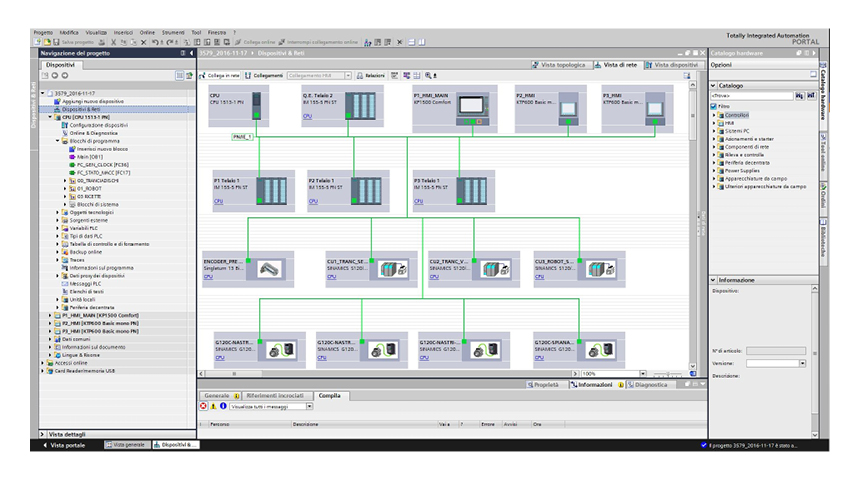The width and height of the screenshot is (860, 480).
Task: Click the Collega in rete button
Action: (x=219, y=76)
